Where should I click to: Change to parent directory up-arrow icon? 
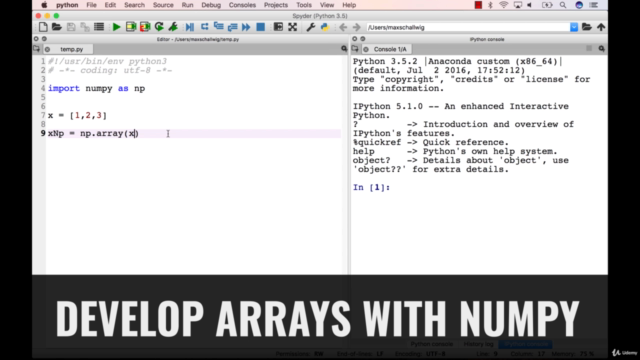601,27
